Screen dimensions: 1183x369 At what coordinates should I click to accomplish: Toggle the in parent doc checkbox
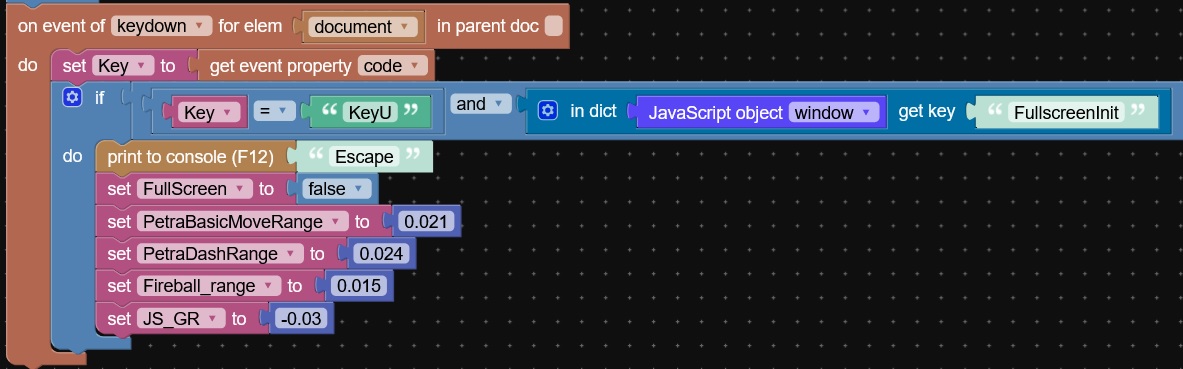point(554,26)
